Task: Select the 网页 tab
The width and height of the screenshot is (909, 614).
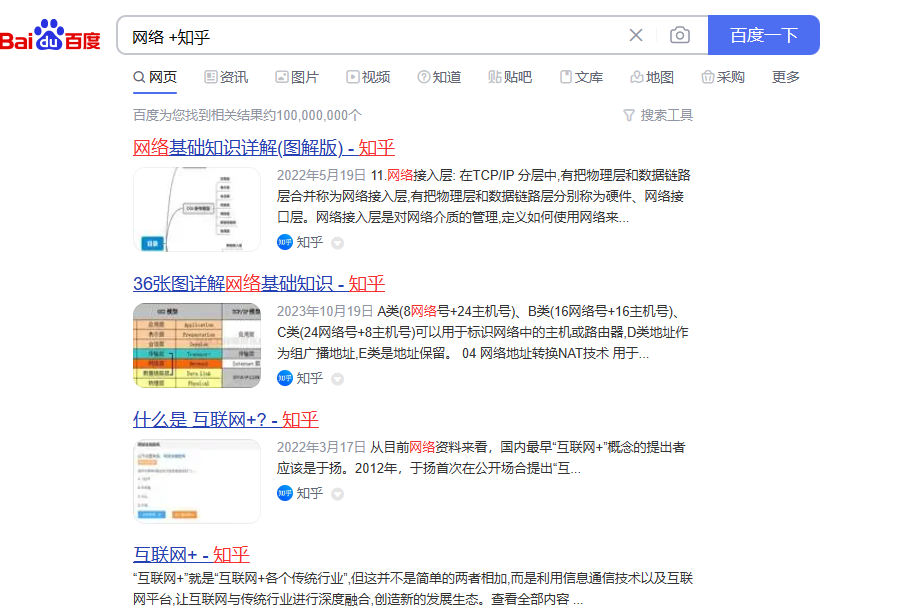Action: [155, 77]
